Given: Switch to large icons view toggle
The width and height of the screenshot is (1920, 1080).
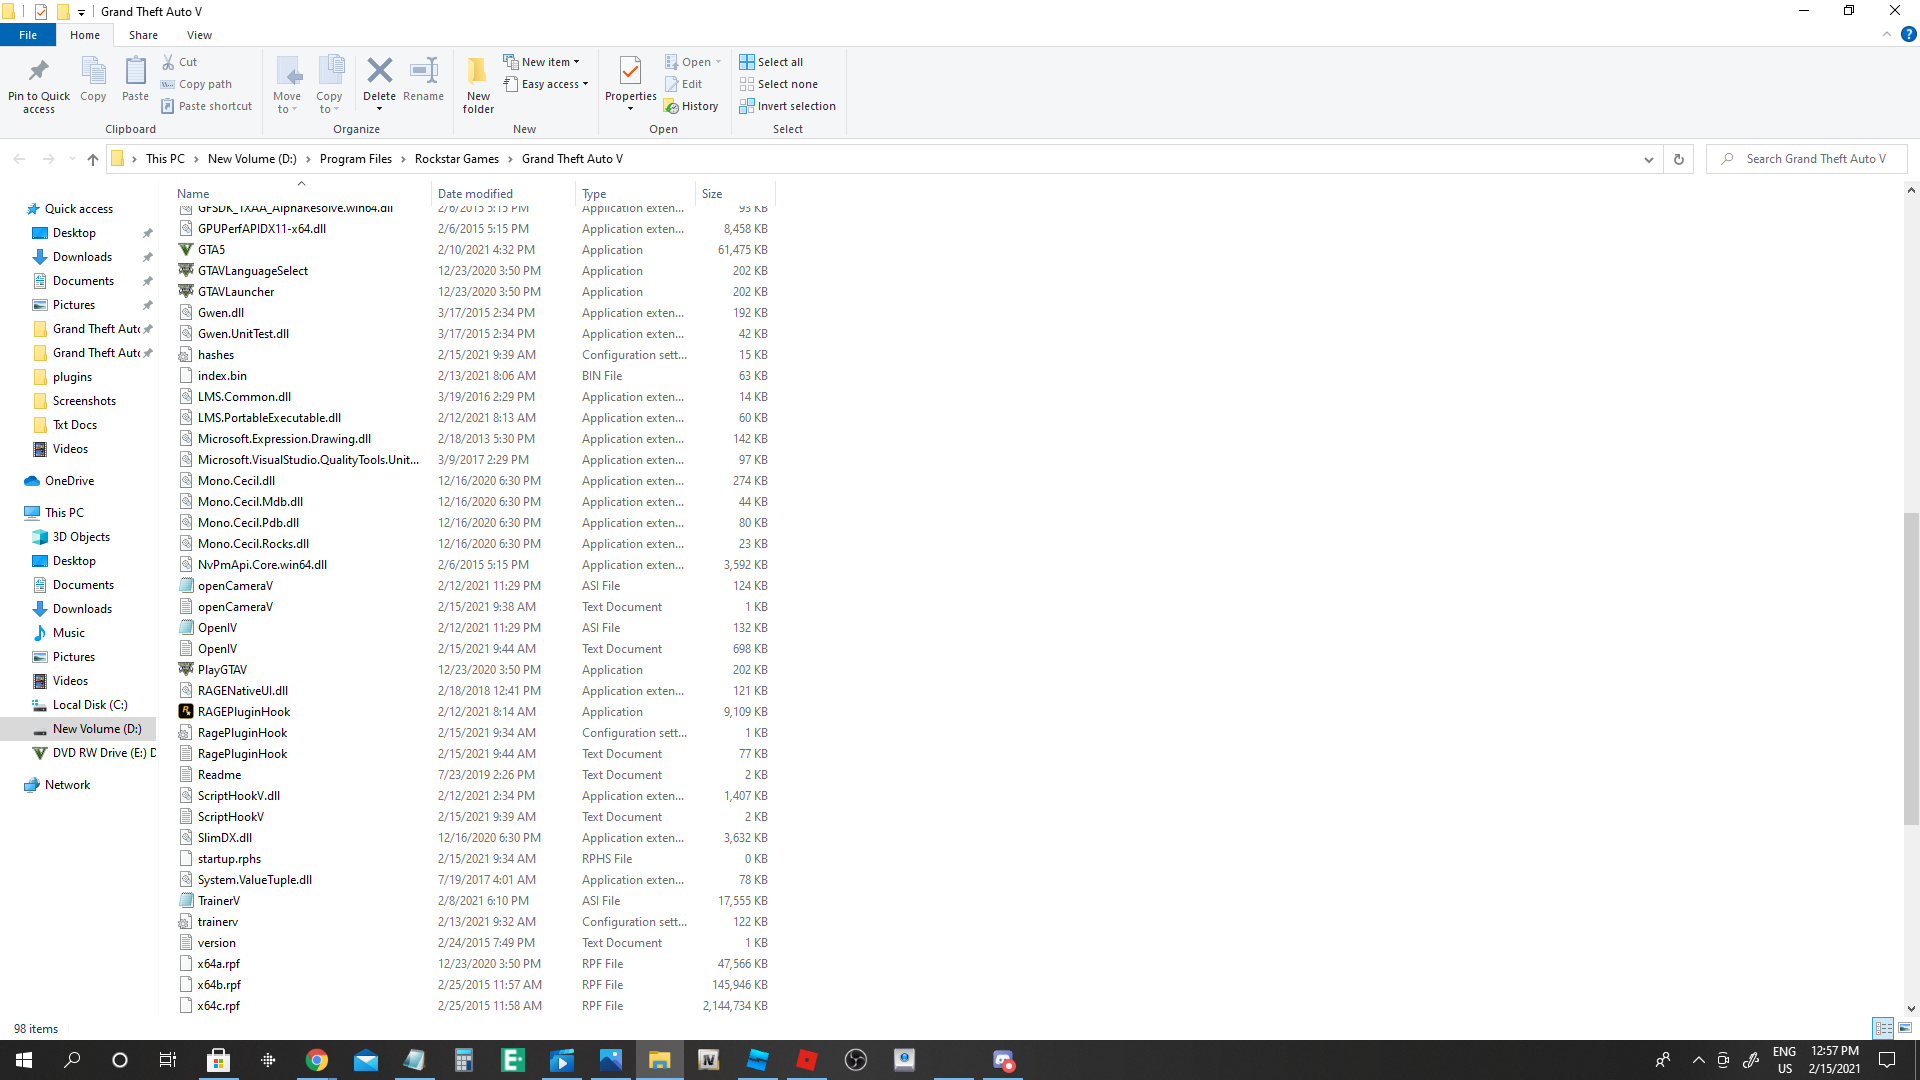Looking at the screenshot, I should [1905, 1028].
